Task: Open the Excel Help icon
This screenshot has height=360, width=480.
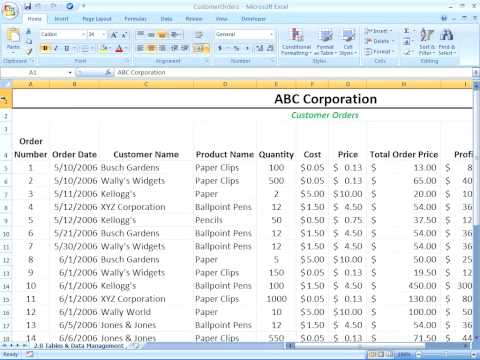Action: click(x=444, y=18)
